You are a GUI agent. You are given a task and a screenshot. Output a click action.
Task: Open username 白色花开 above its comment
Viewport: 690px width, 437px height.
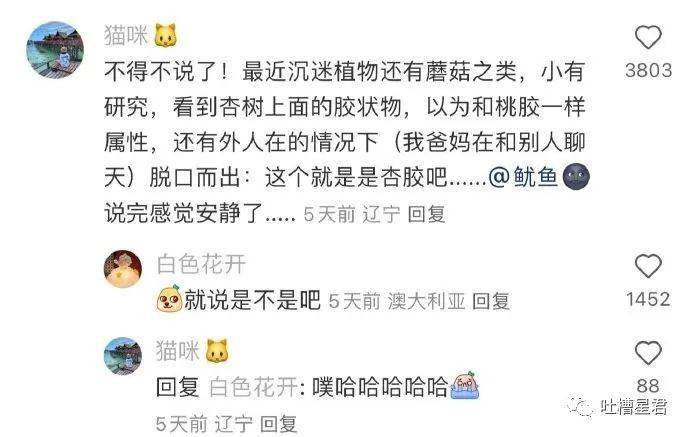201,264
